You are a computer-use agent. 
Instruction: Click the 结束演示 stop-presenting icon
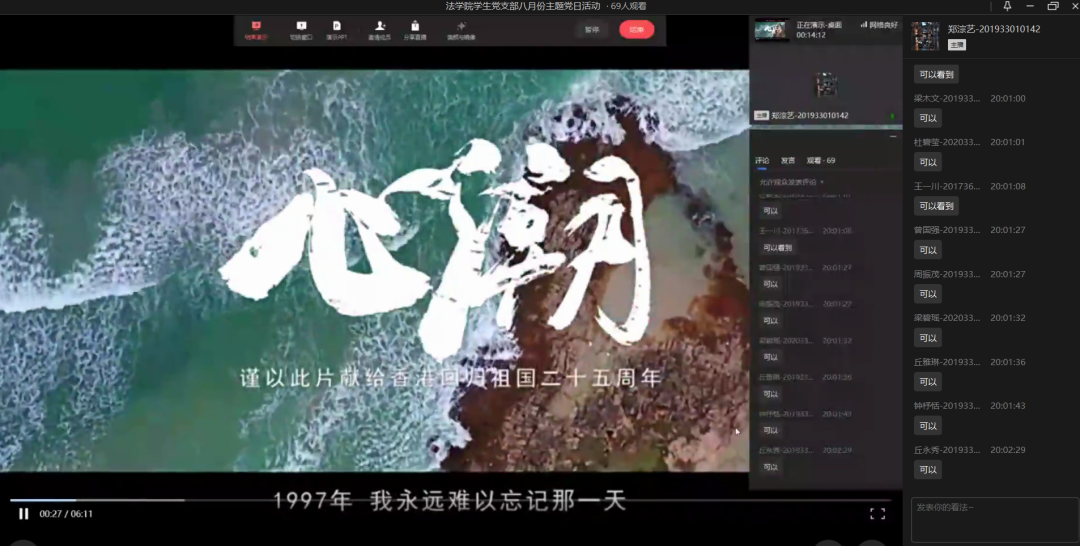(256, 26)
